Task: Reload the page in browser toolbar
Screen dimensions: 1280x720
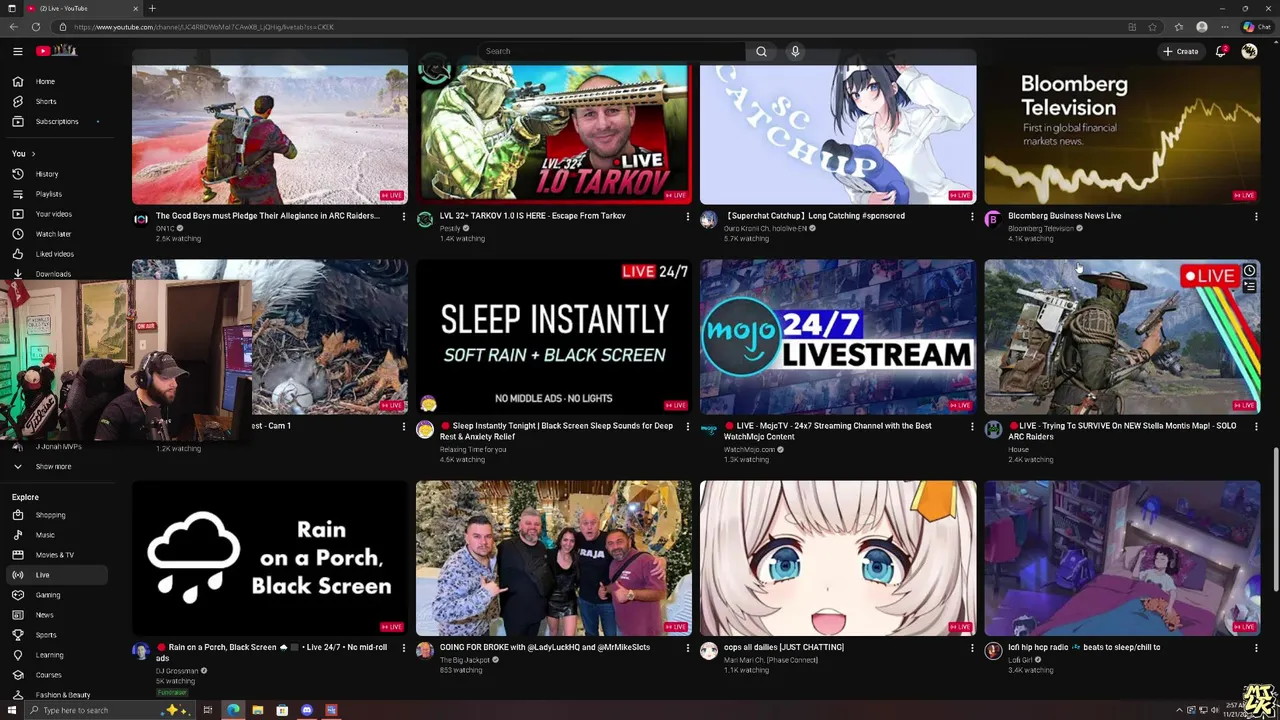Action: click(x=36, y=27)
